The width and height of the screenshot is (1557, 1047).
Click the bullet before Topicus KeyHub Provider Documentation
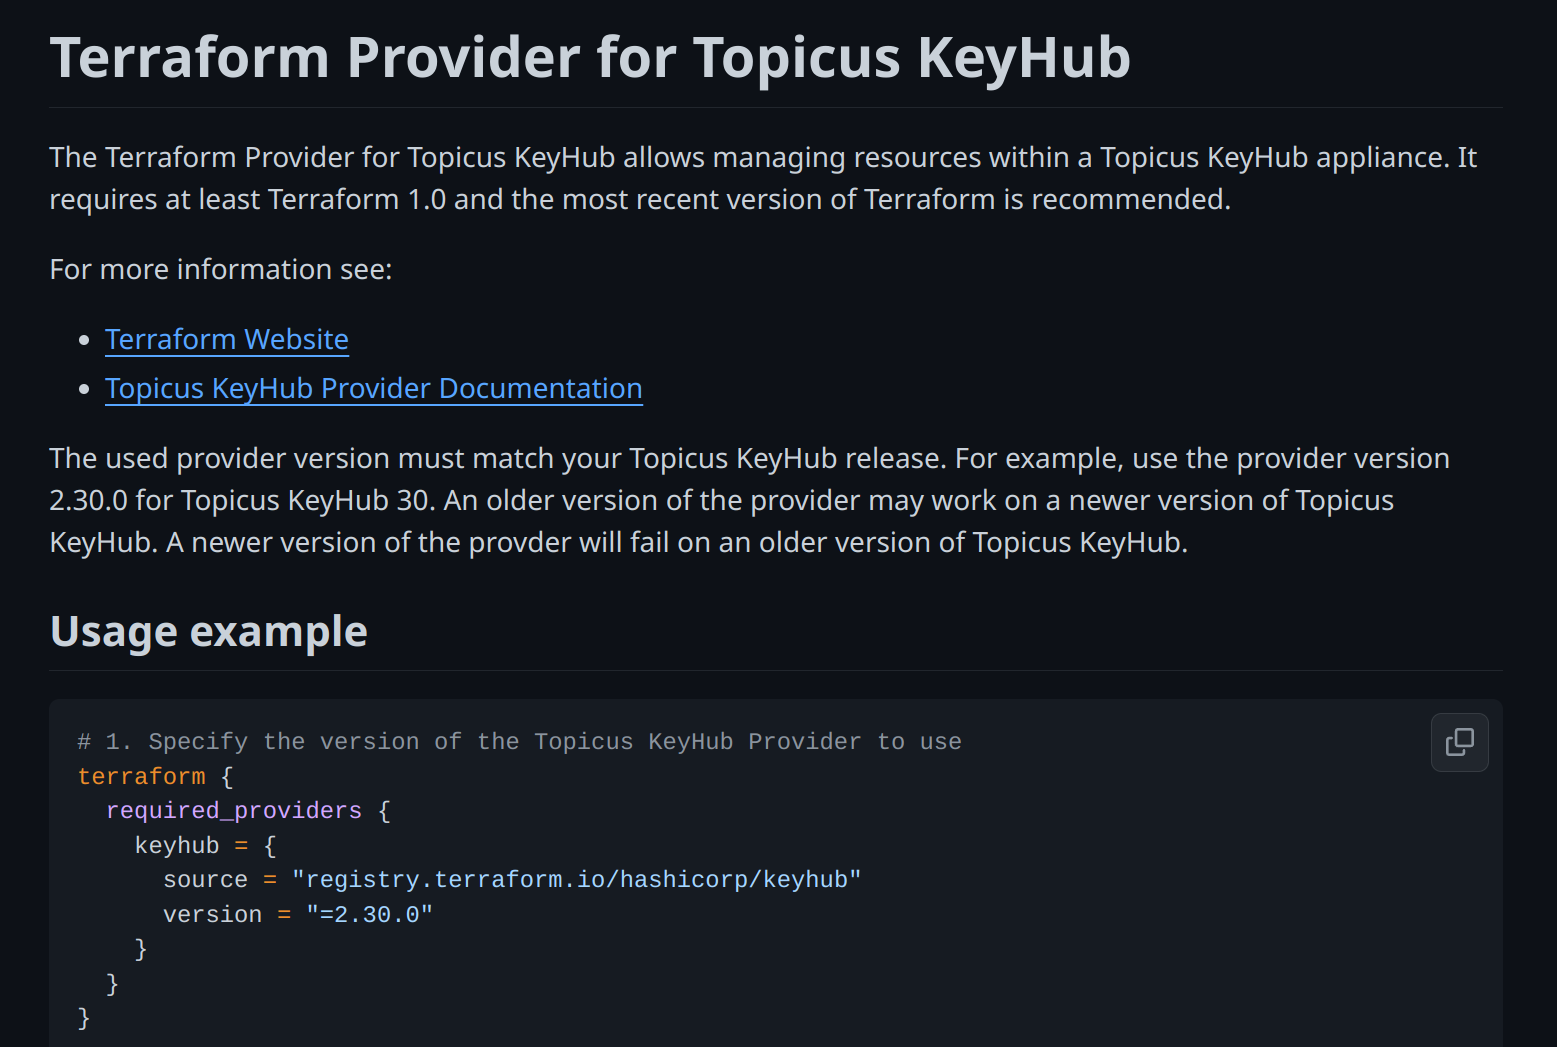point(84,389)
